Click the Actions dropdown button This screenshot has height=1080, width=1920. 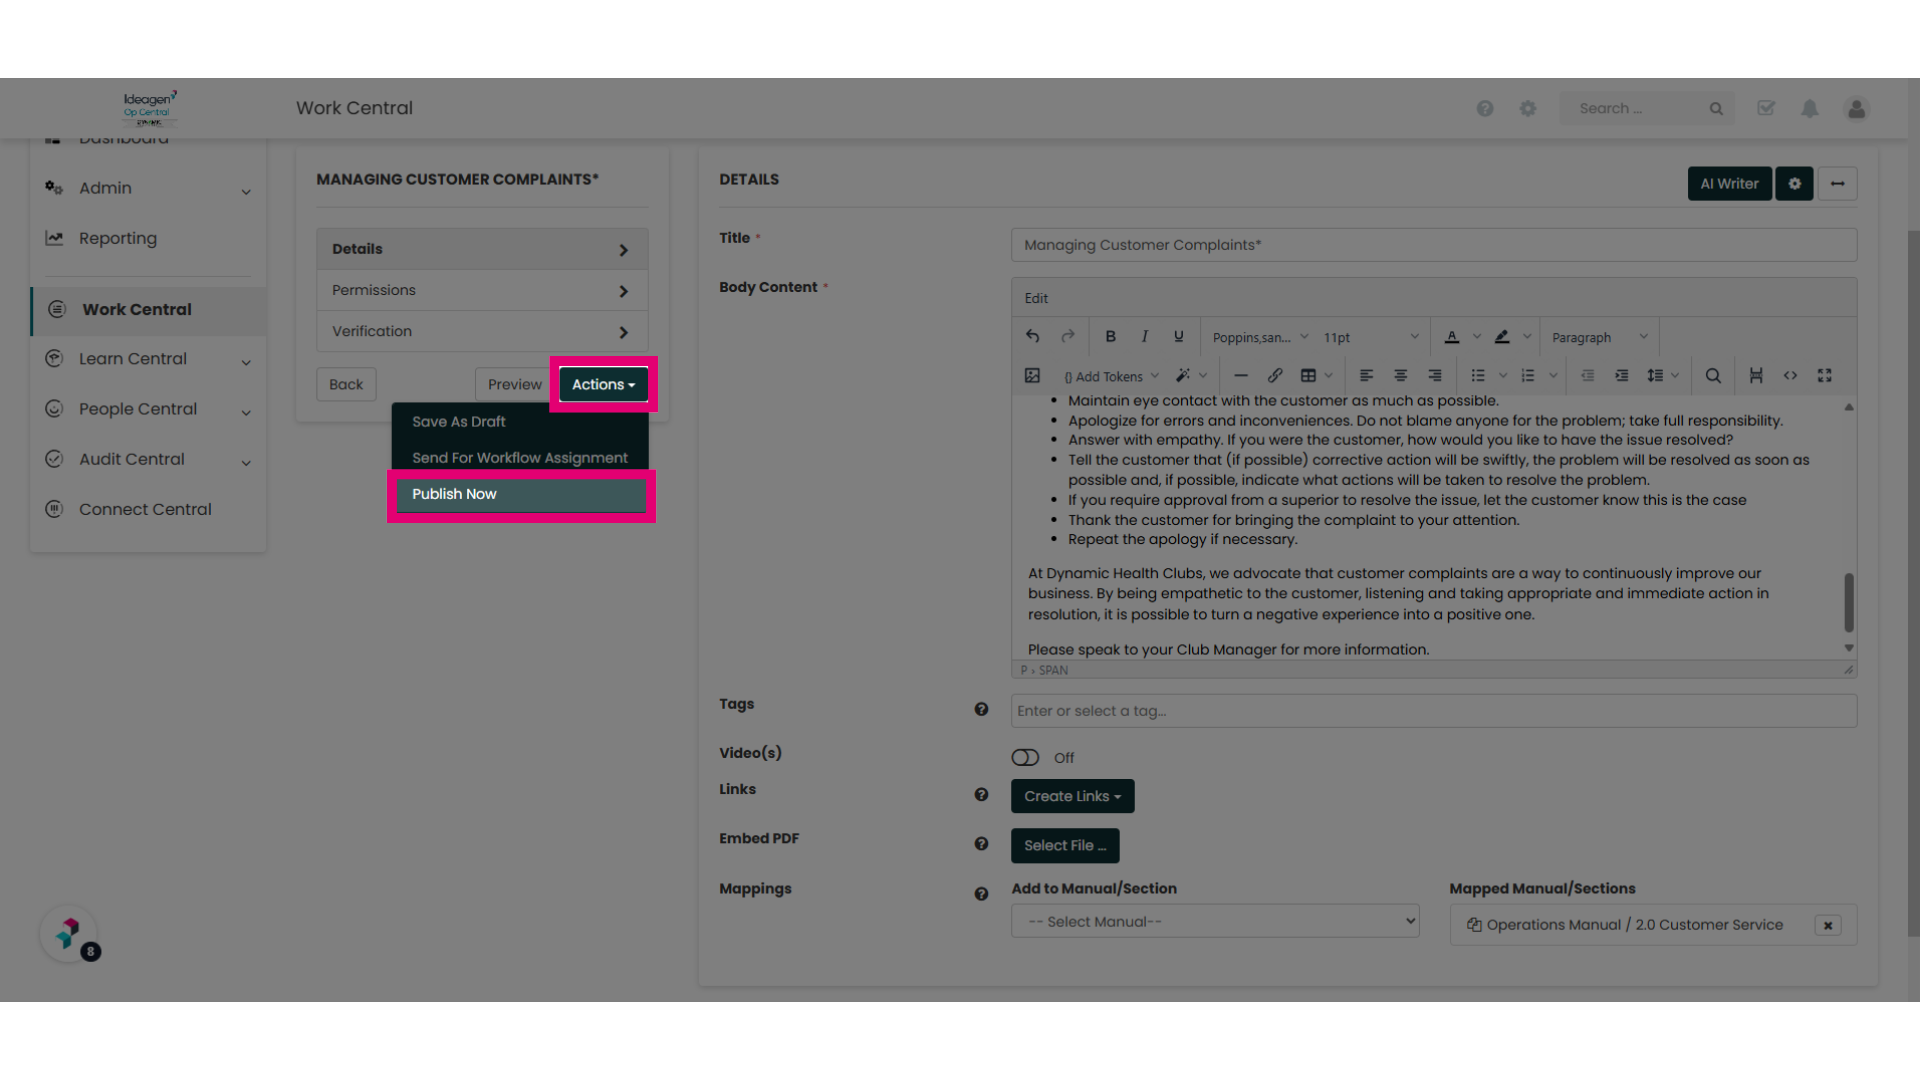tap(603, 384)
